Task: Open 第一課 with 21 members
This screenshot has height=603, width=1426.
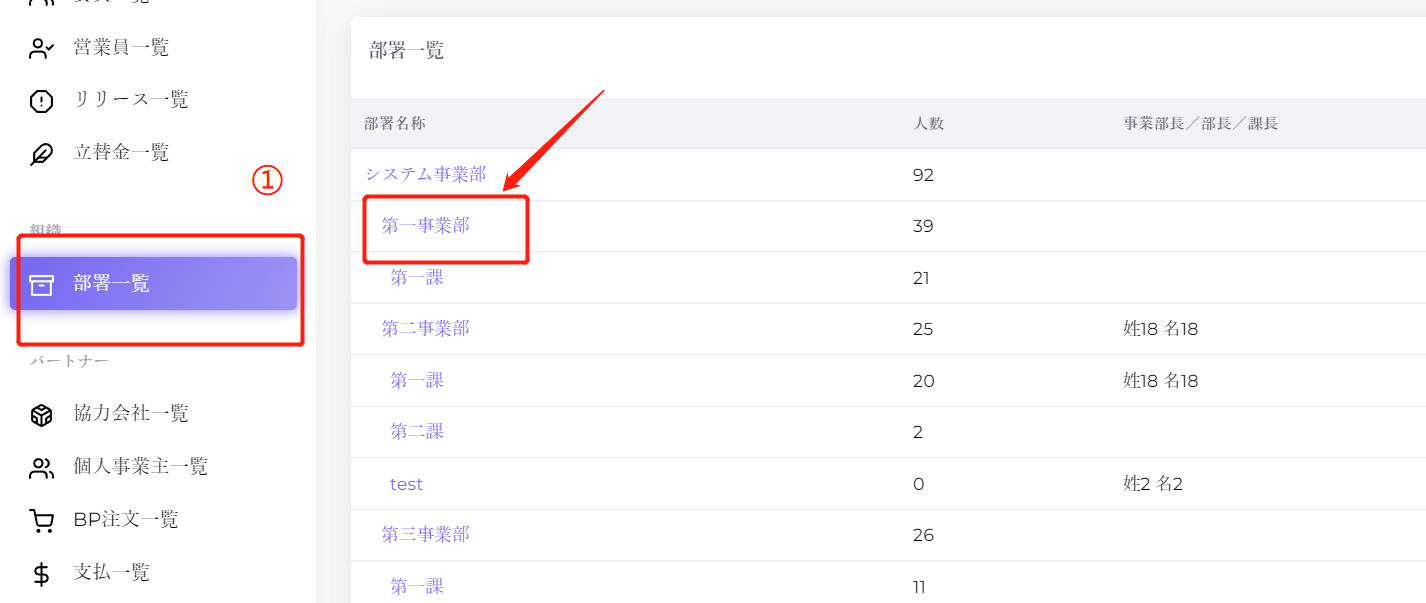Action: pos(417,277)
